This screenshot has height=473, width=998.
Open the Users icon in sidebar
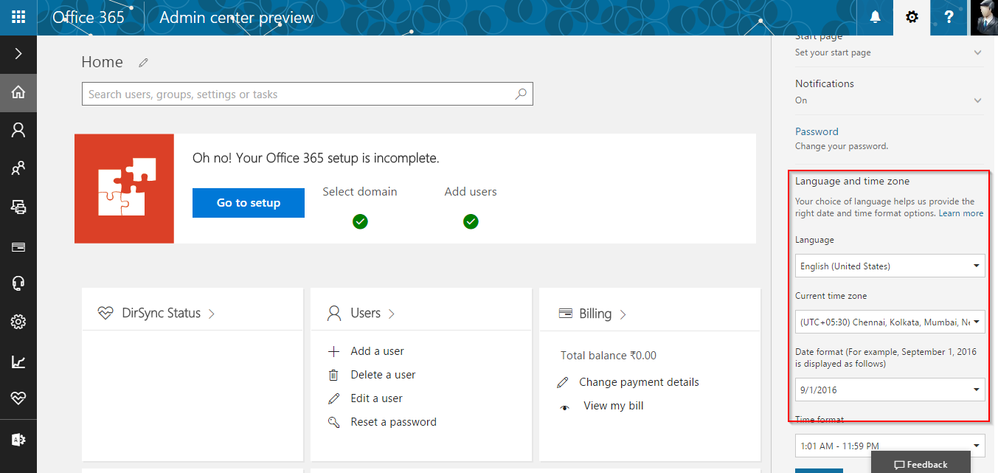click(18, 131)
